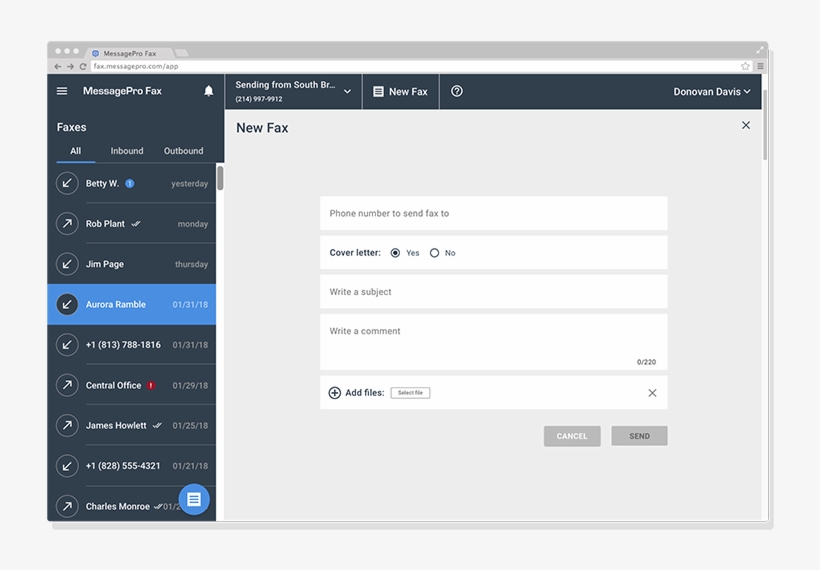
Task: Switch to the Inbound faxes tab
Action: [x=127, y=151]
